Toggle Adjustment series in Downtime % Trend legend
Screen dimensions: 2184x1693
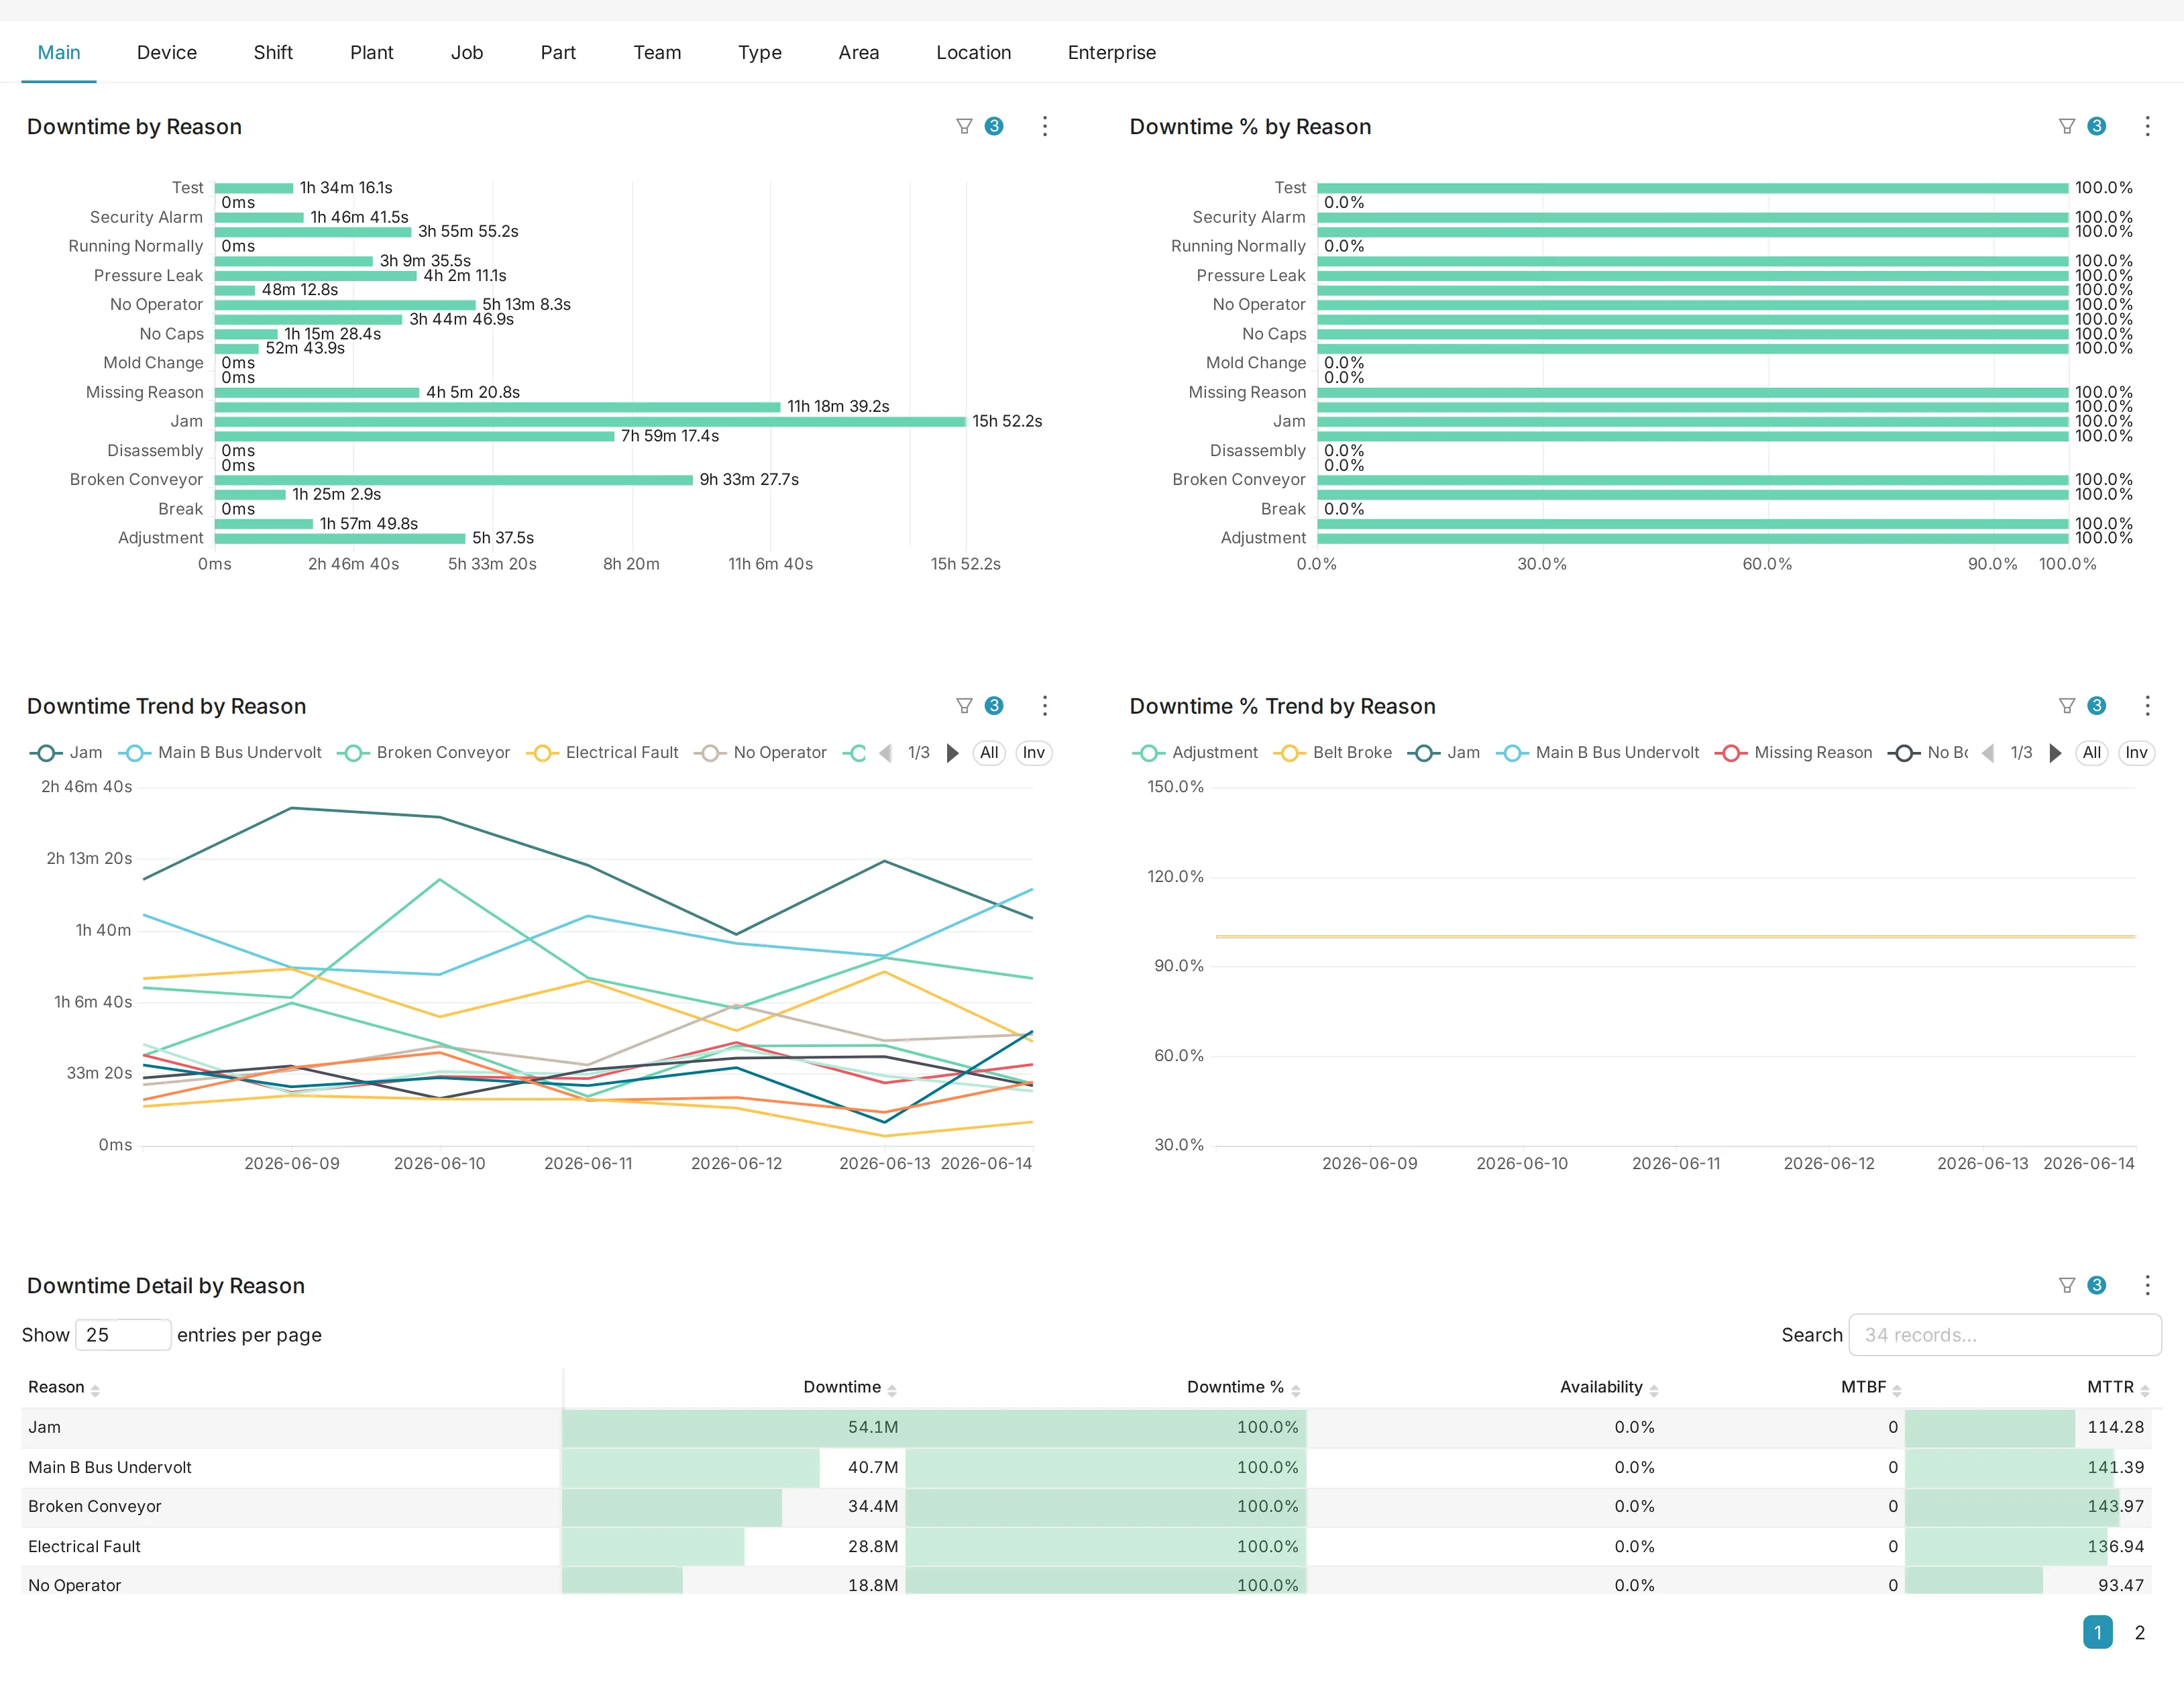click(1195, 753)
